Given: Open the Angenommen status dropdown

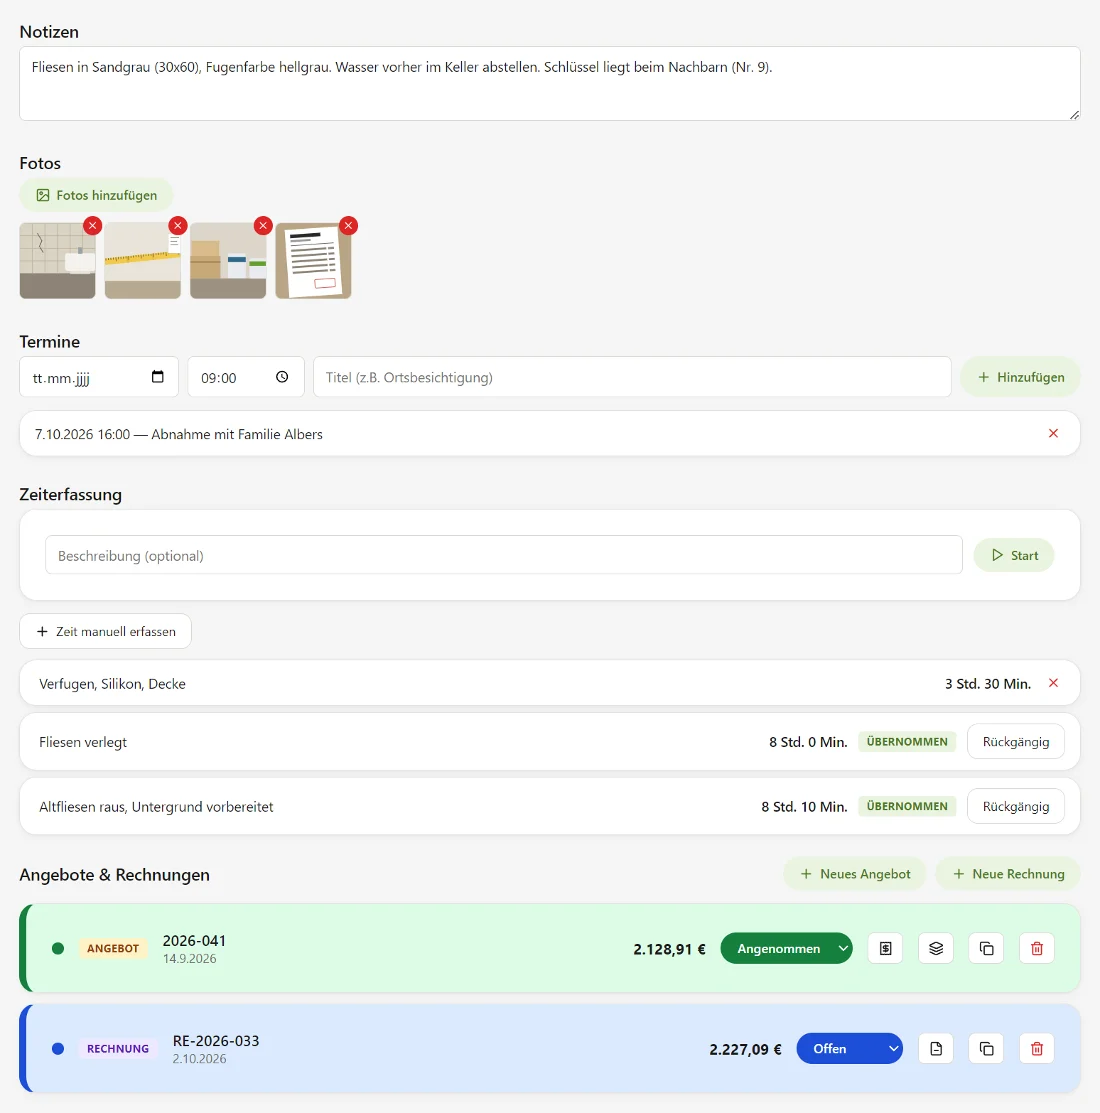Looking at the screenshot, I should 786,948.
